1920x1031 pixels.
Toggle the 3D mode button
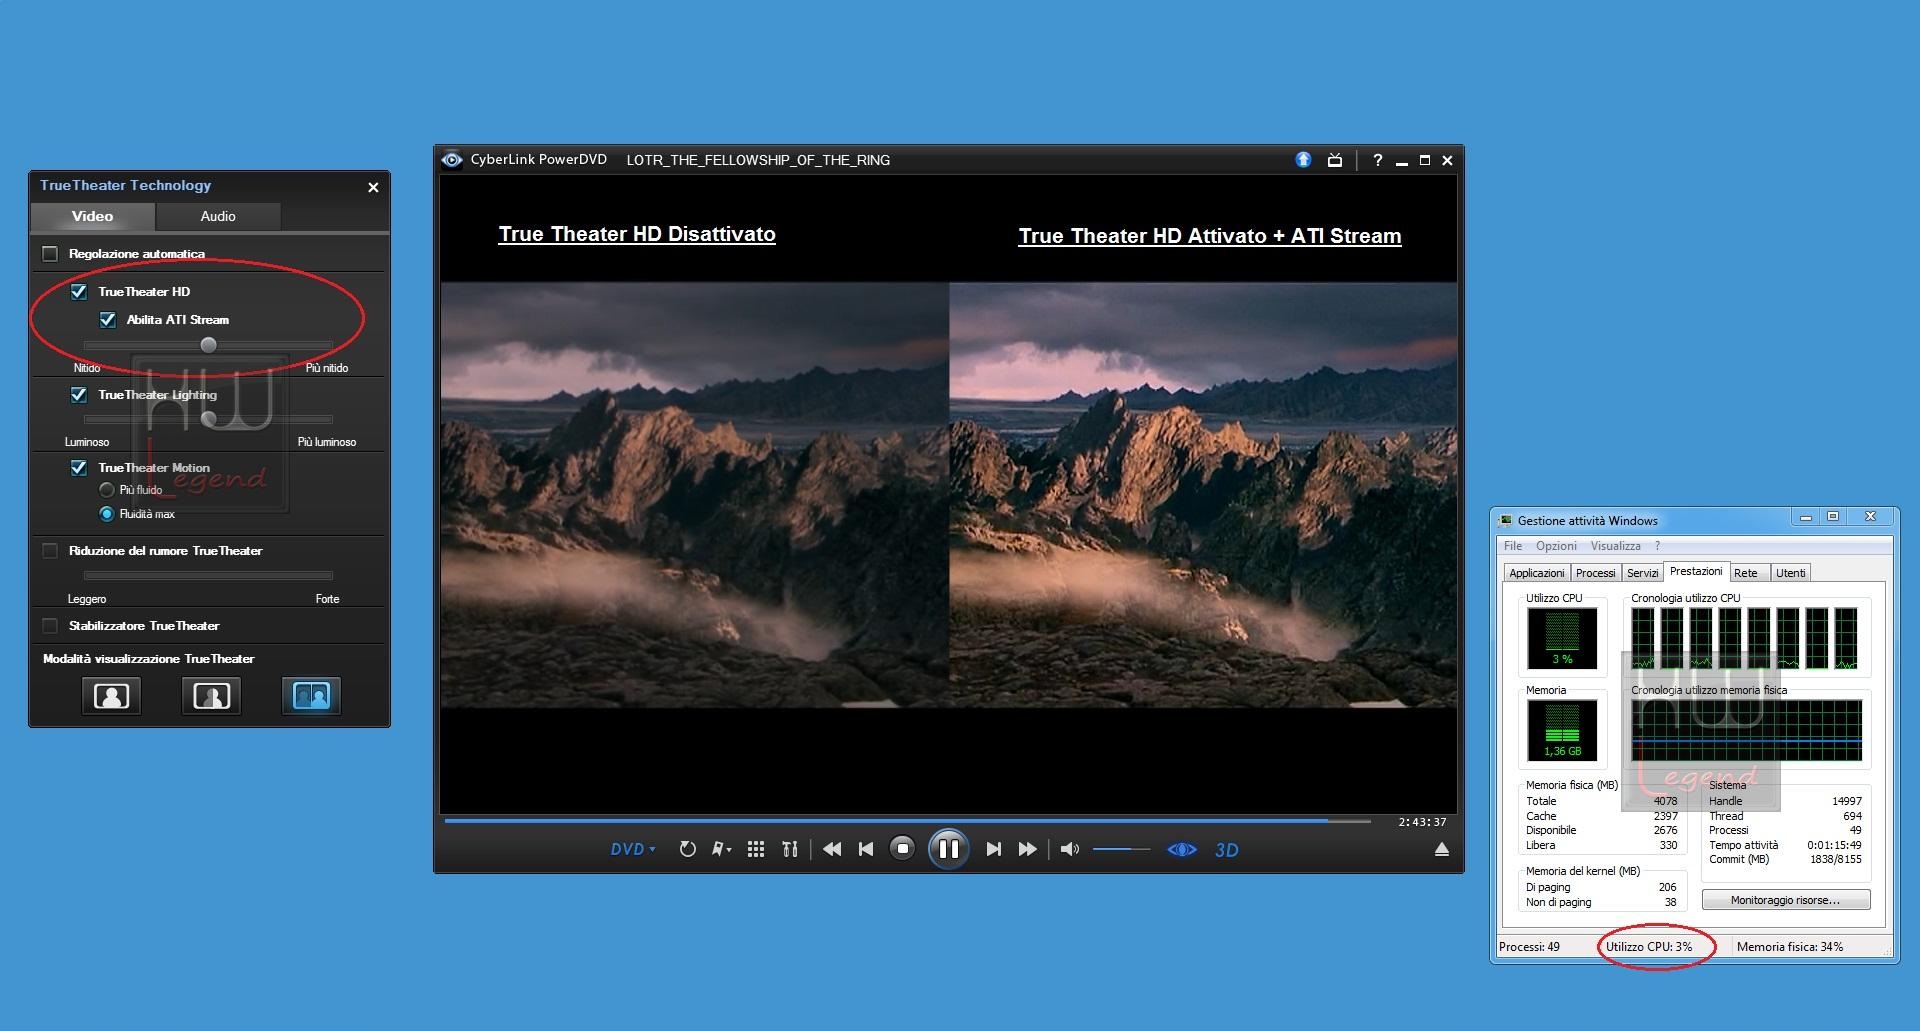[1227, 850]
